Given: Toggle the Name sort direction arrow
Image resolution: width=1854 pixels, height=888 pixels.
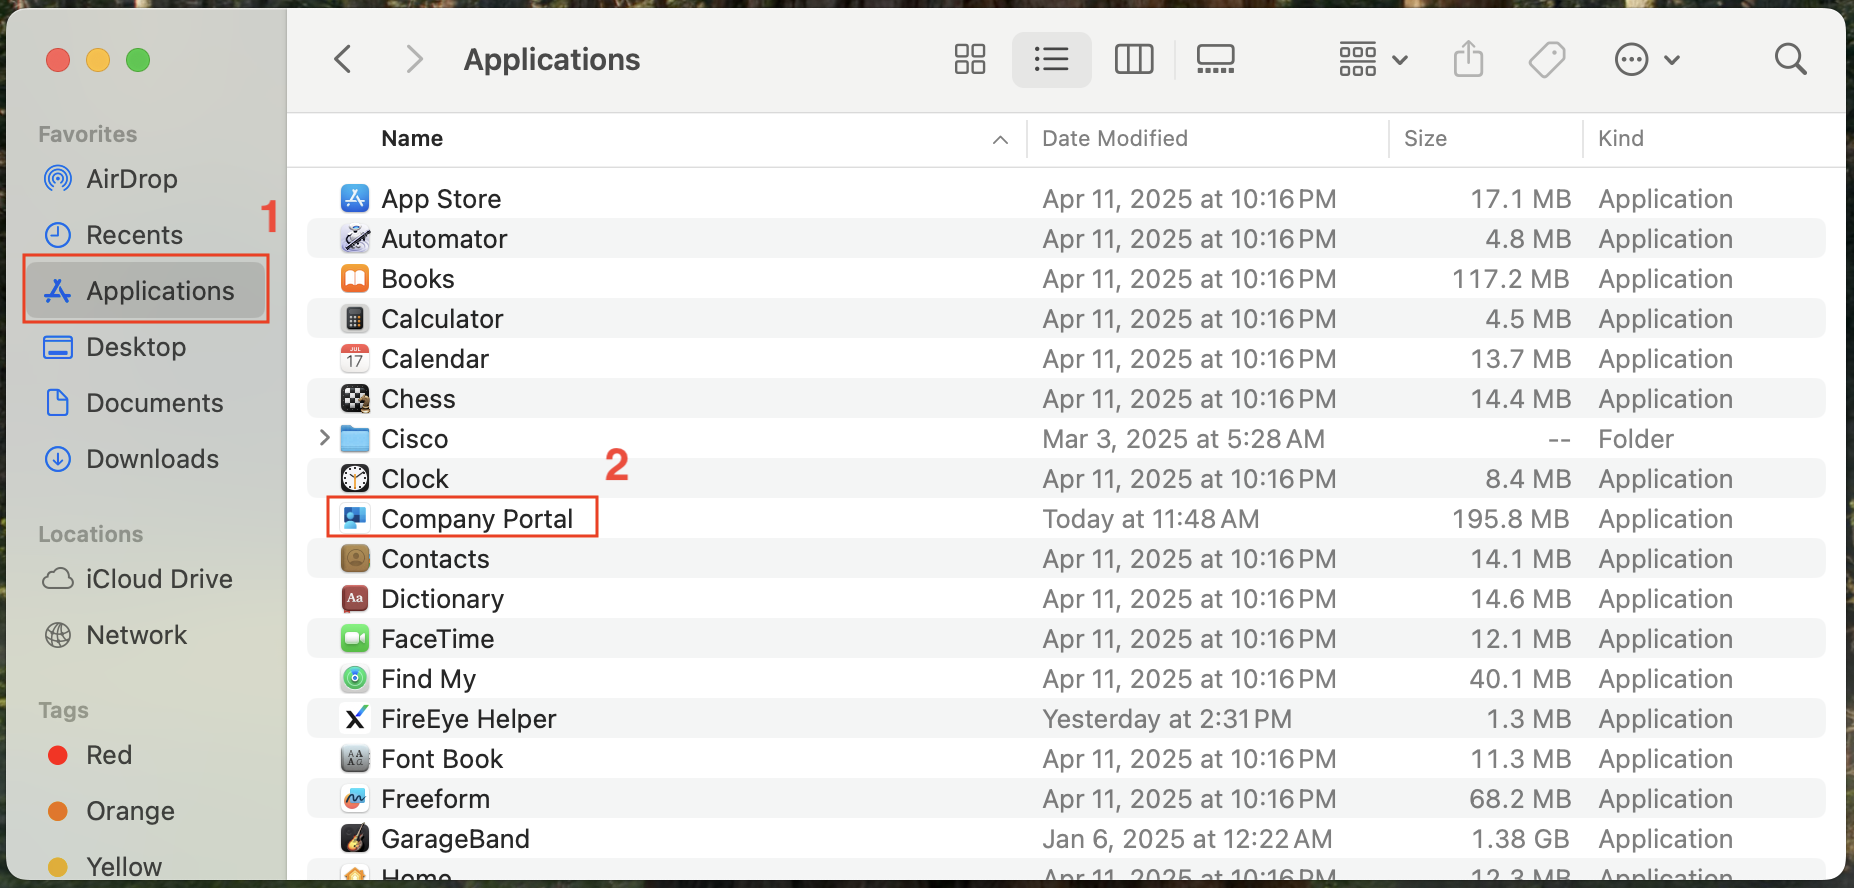Looking at the screenshot, I should [1000, 140].
